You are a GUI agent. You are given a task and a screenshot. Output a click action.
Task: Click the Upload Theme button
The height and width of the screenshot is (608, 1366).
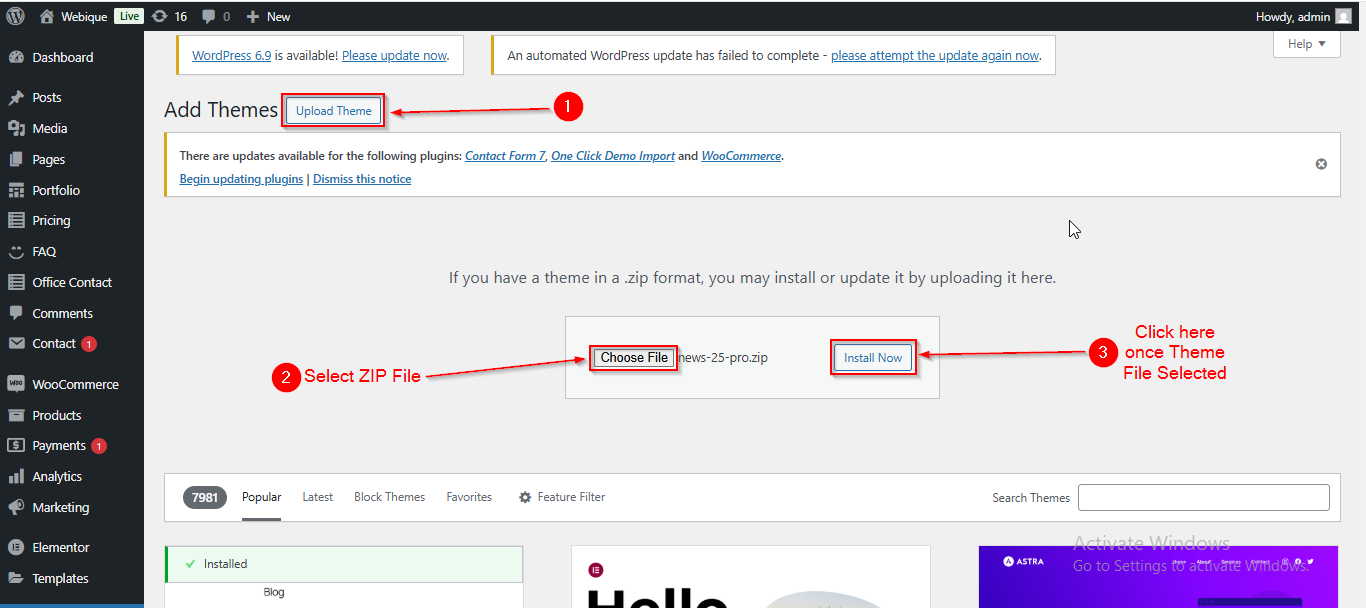(x=333, y=111)
